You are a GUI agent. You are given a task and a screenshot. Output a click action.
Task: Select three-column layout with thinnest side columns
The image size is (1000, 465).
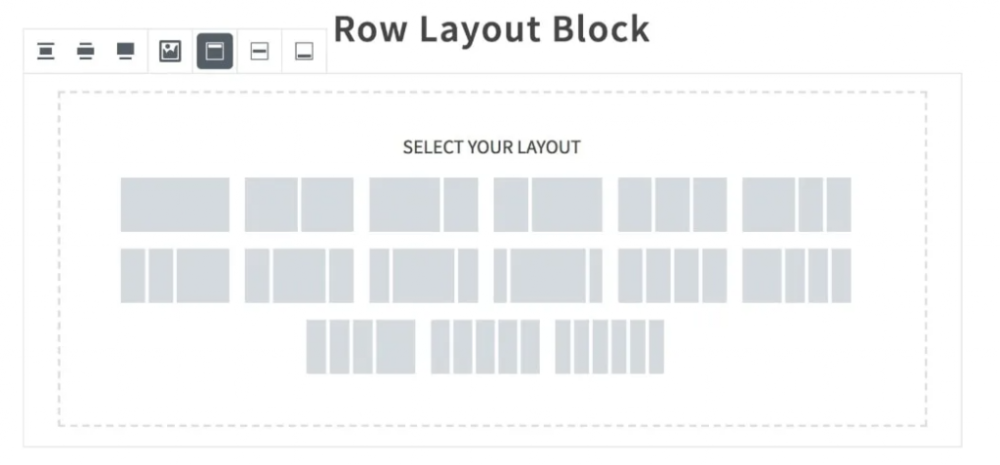coord(547,276)
